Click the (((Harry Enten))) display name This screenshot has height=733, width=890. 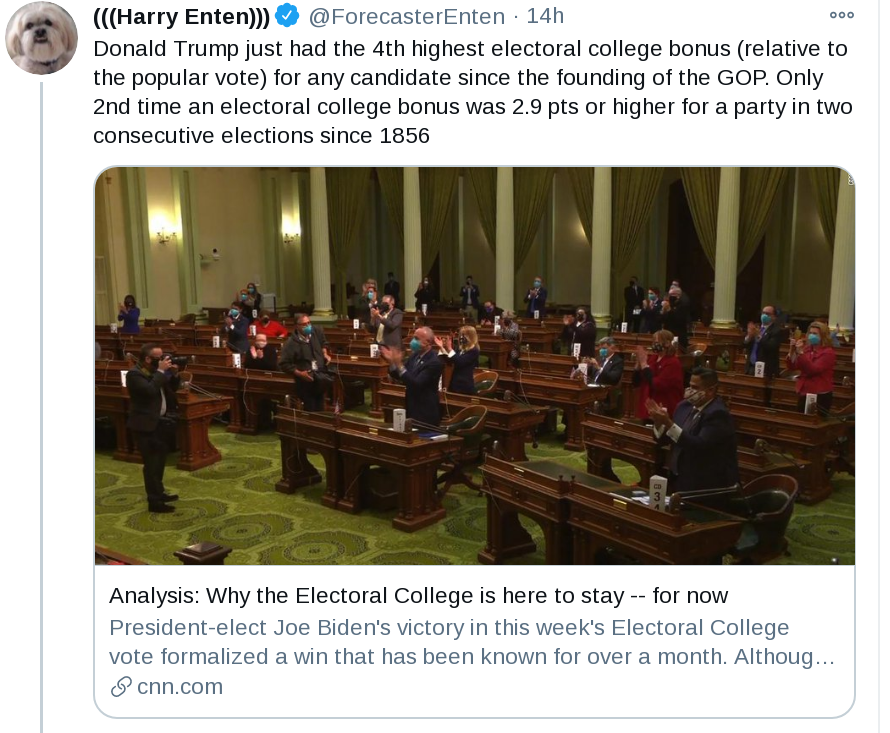[x=182, y=16]
